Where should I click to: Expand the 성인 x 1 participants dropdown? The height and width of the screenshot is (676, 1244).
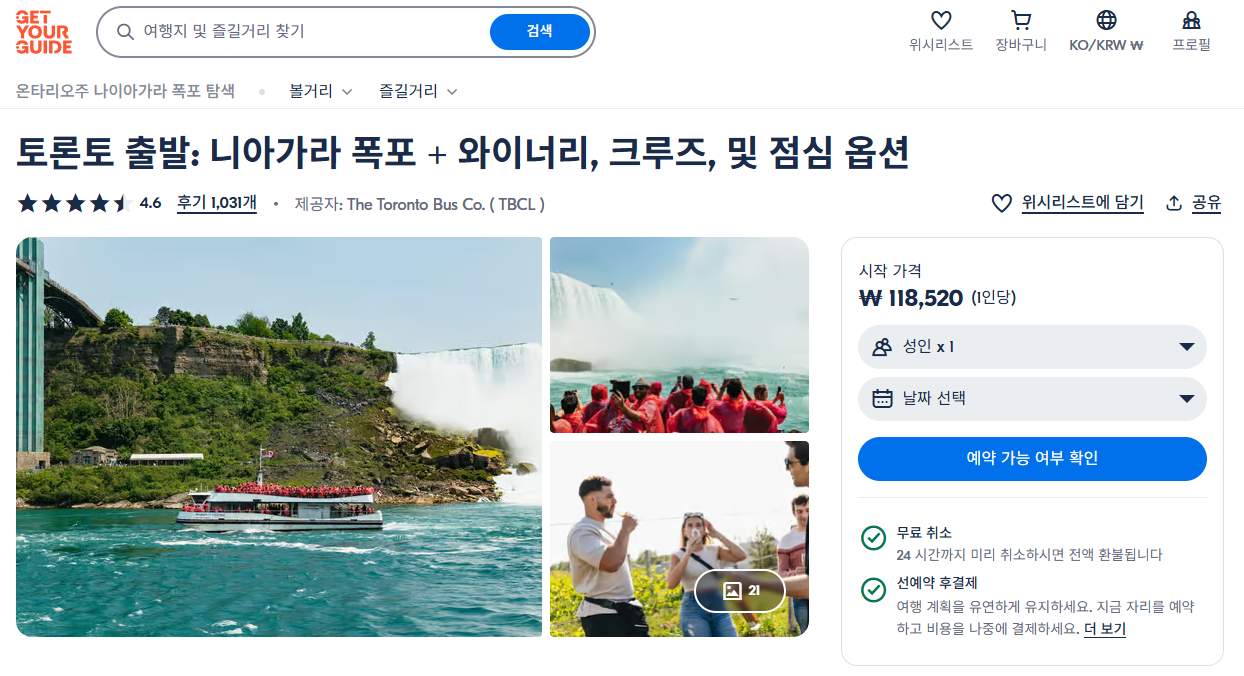(x=1032, y=347)
